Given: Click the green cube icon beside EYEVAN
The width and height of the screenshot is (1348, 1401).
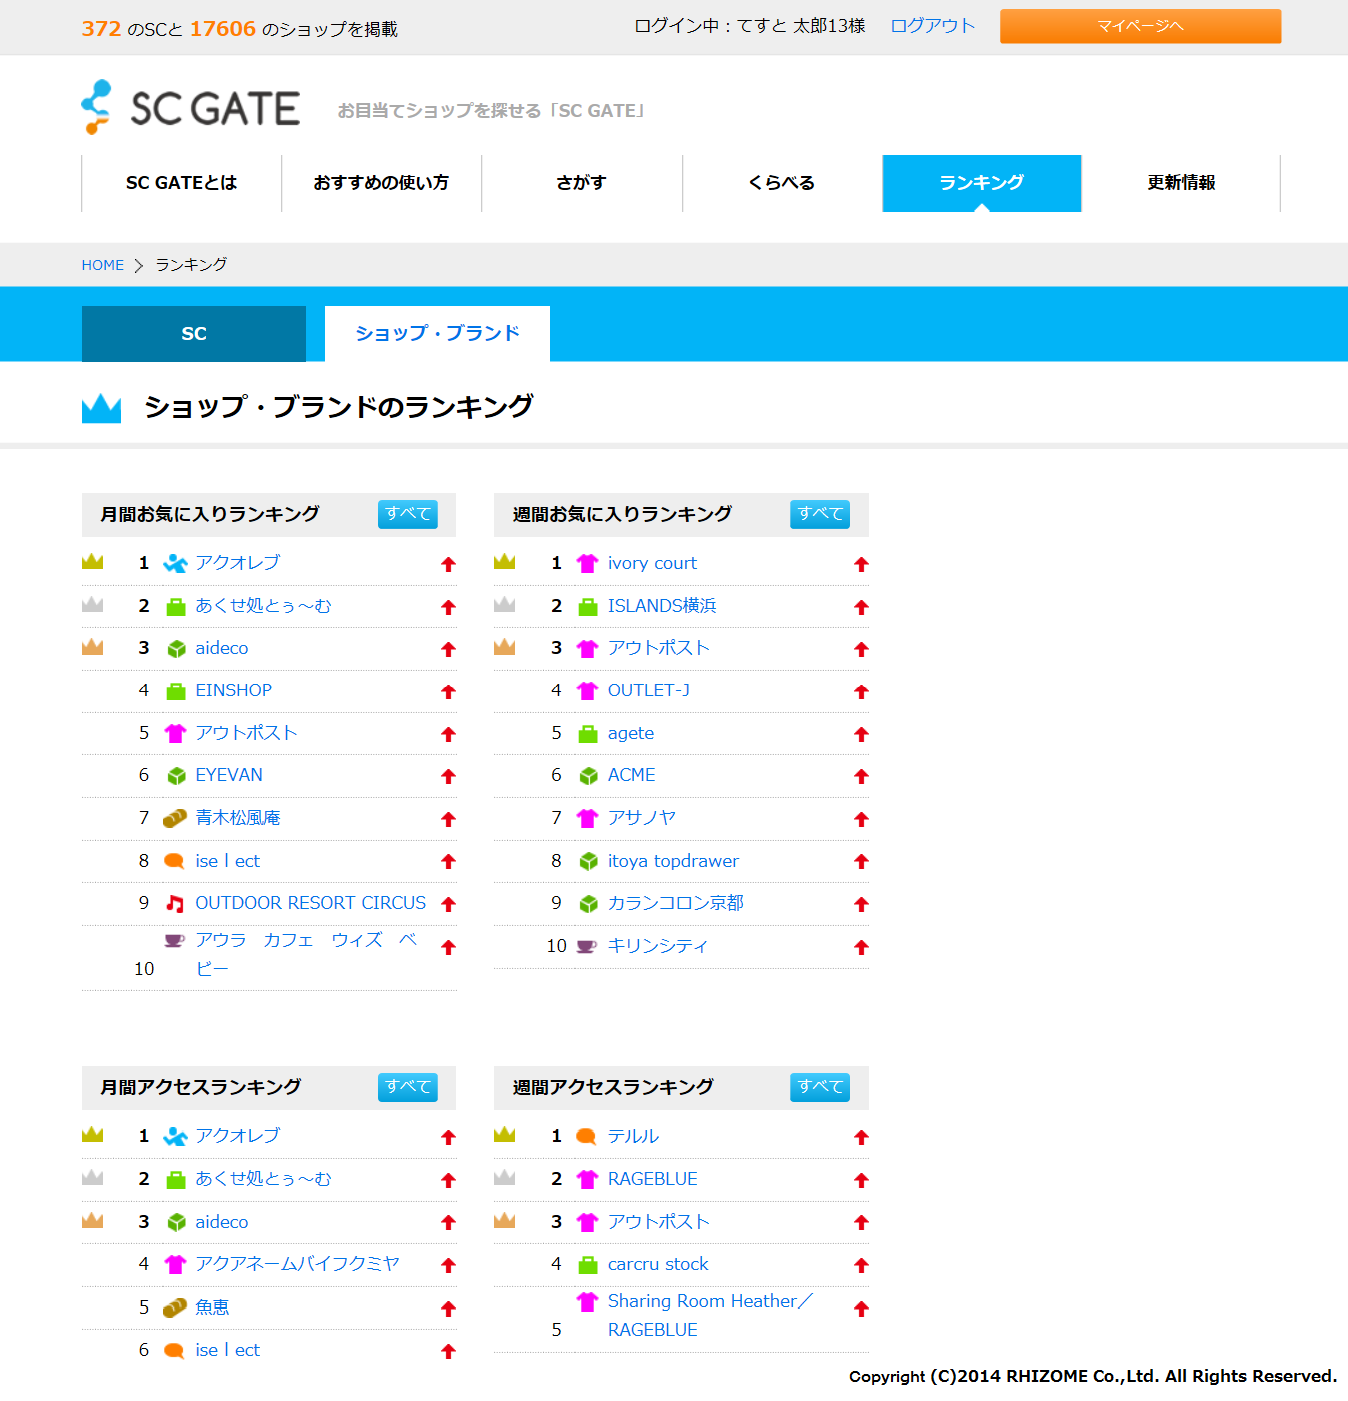Looking at the screenshot, I should (176, 776).
